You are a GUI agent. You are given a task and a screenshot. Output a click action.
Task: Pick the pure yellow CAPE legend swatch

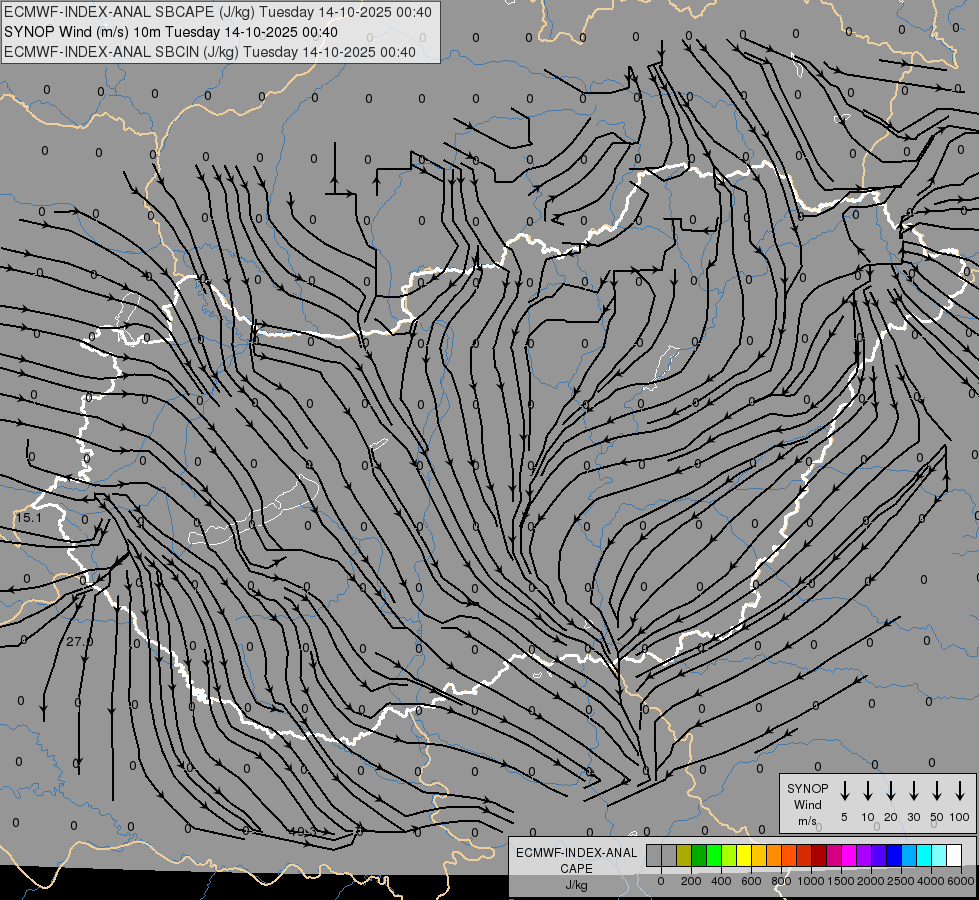[x=744, y=855]
